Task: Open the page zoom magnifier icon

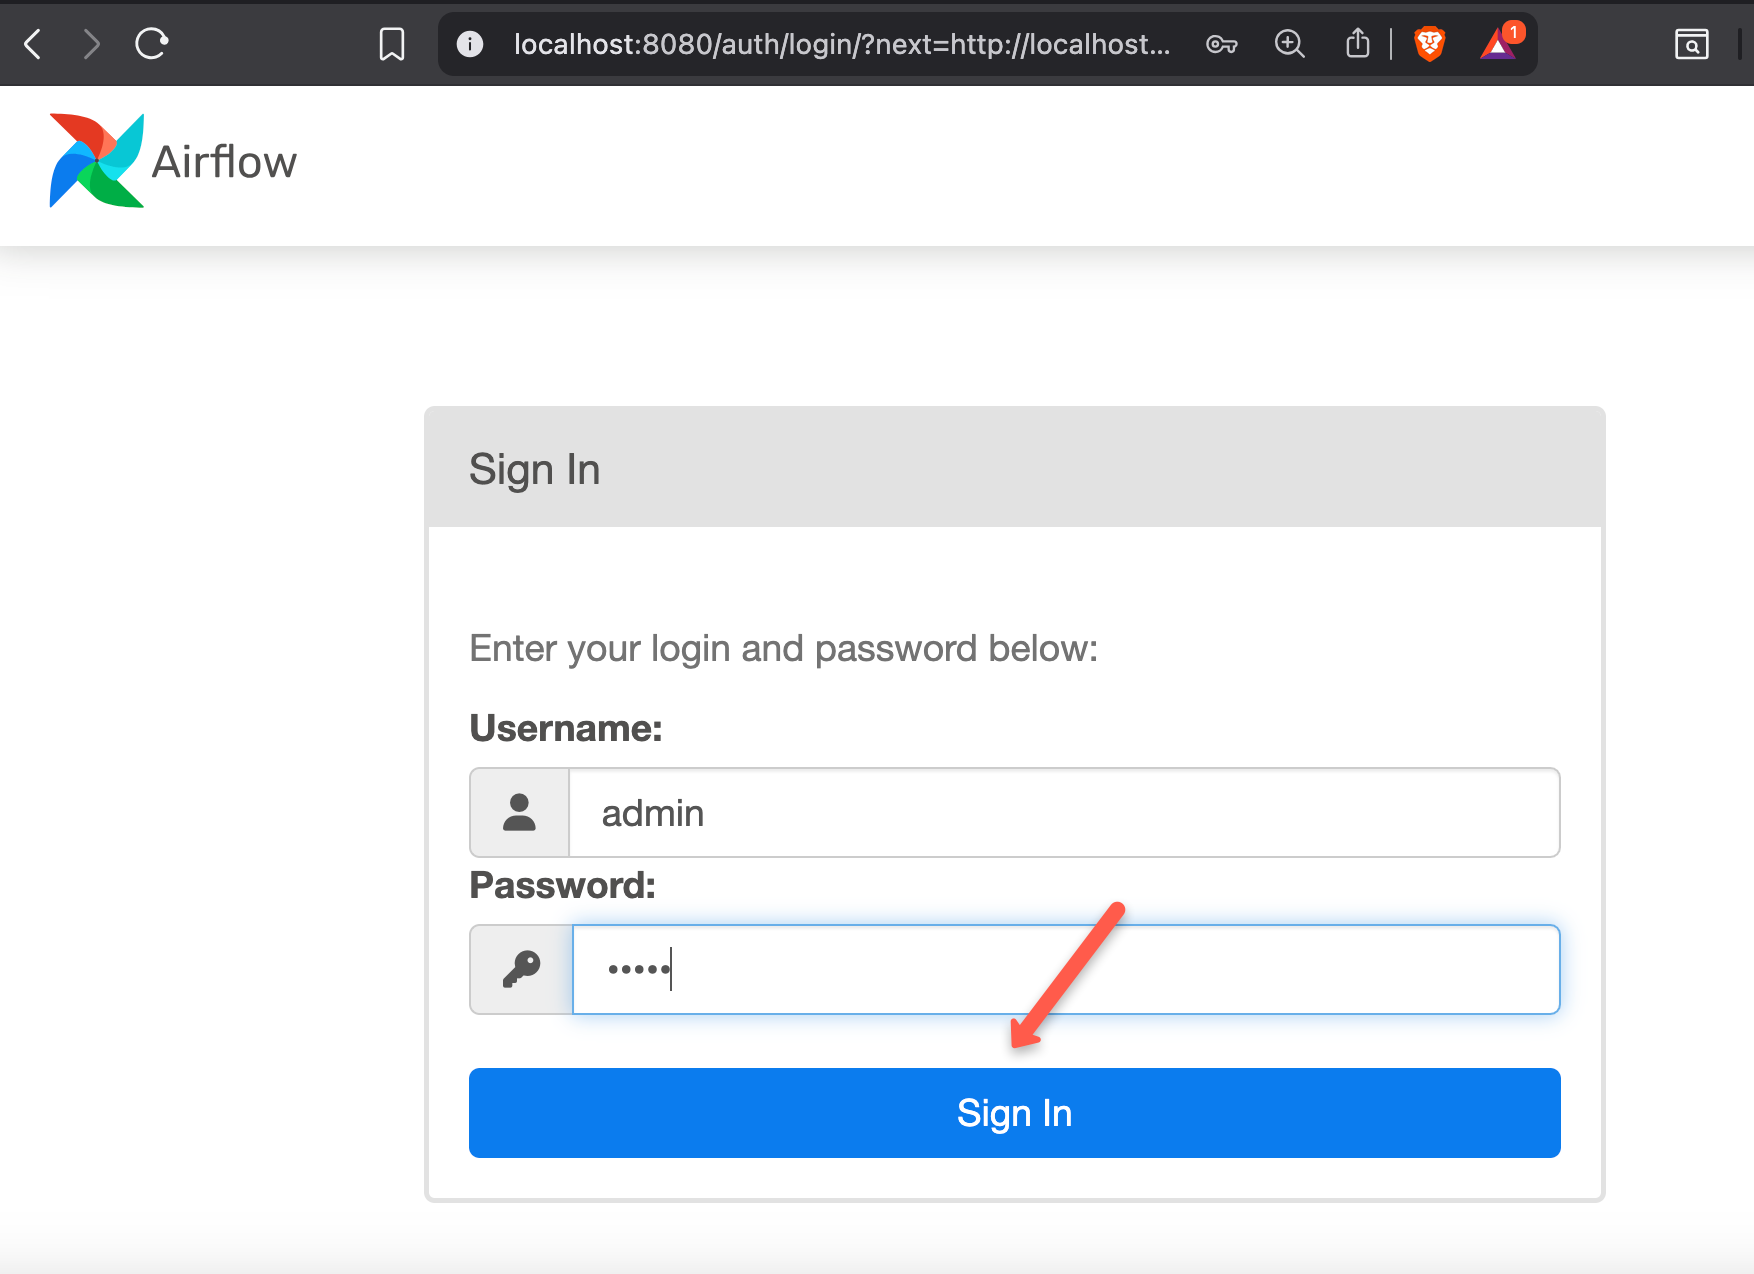Action: pos(1289,44)
